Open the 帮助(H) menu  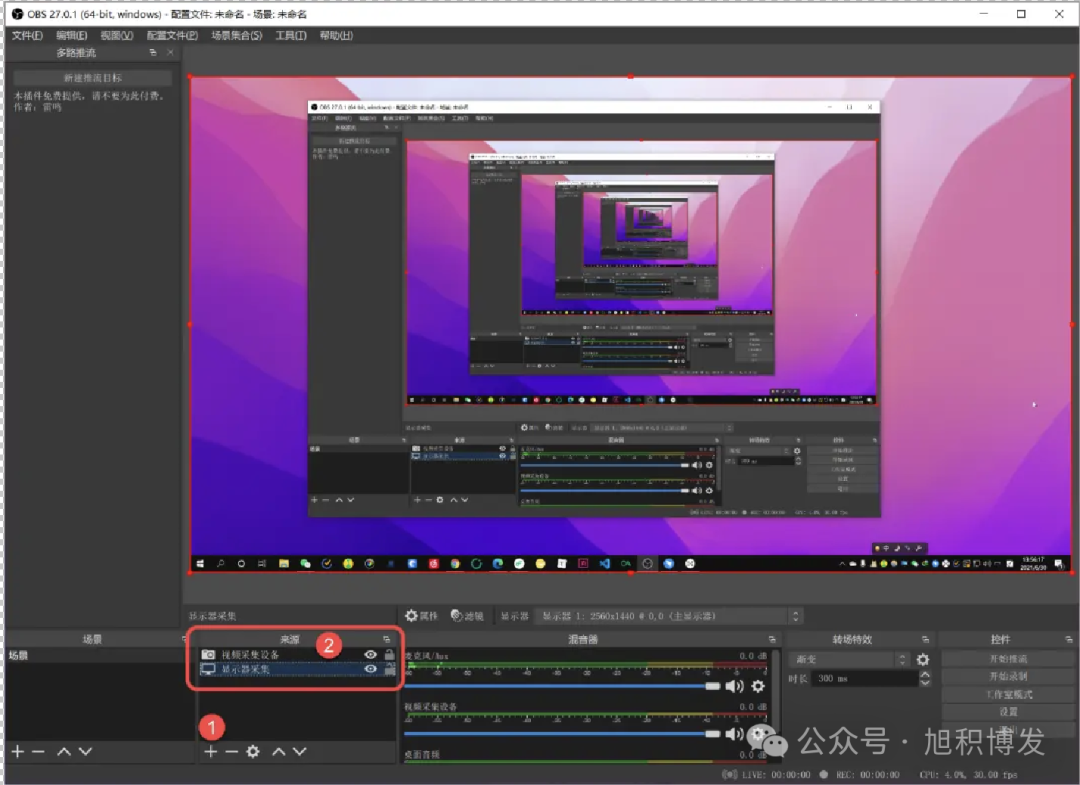(x=336, y=35)
